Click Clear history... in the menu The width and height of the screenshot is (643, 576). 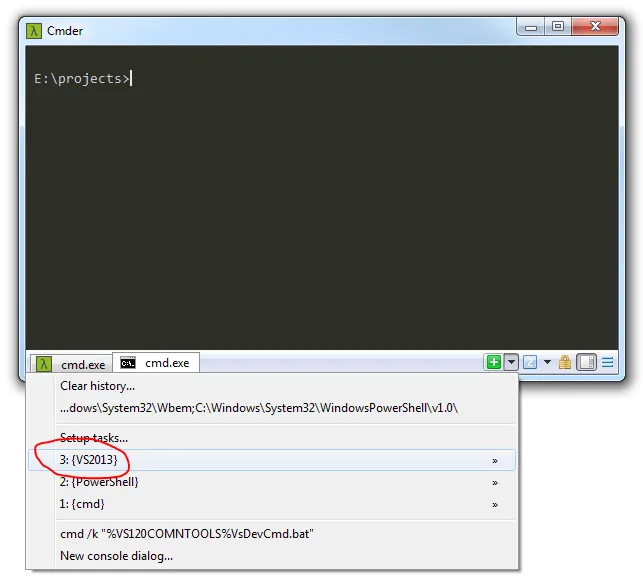click(97, 386)
